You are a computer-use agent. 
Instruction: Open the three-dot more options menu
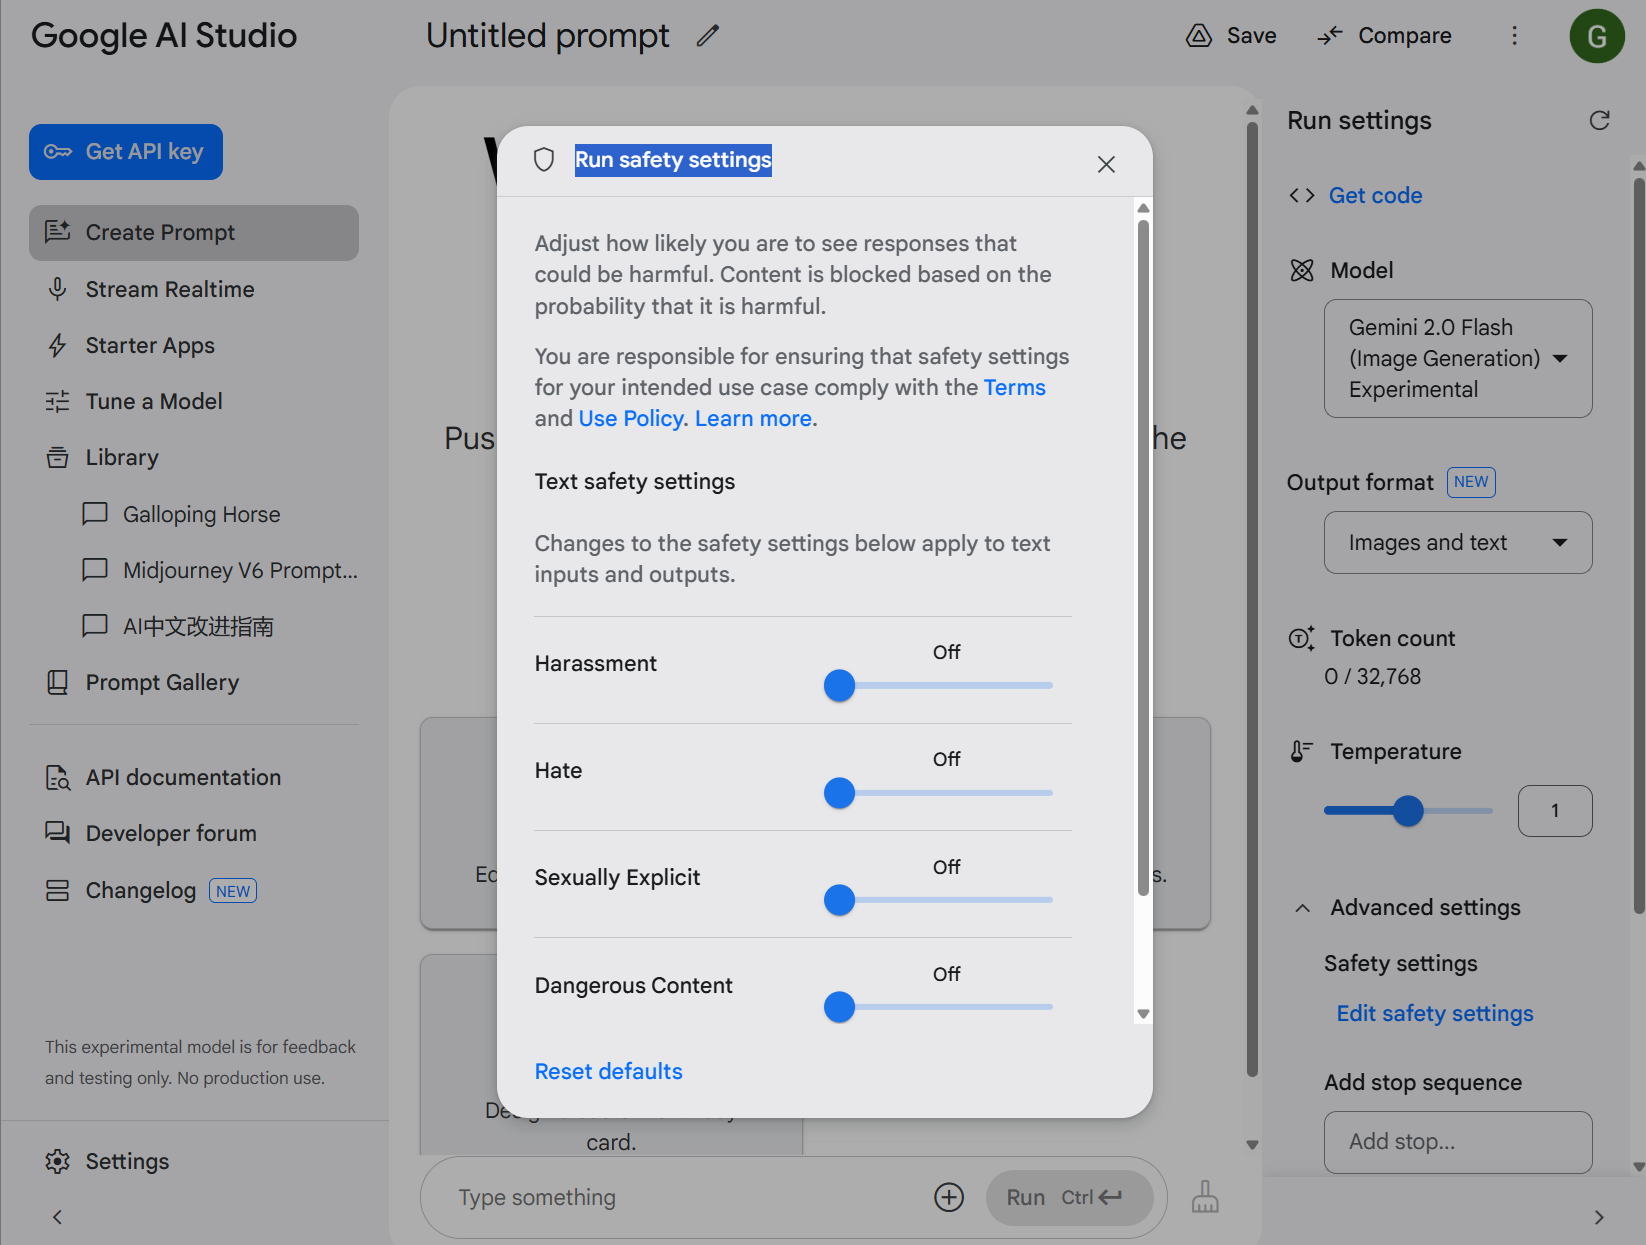point(1514,36)
